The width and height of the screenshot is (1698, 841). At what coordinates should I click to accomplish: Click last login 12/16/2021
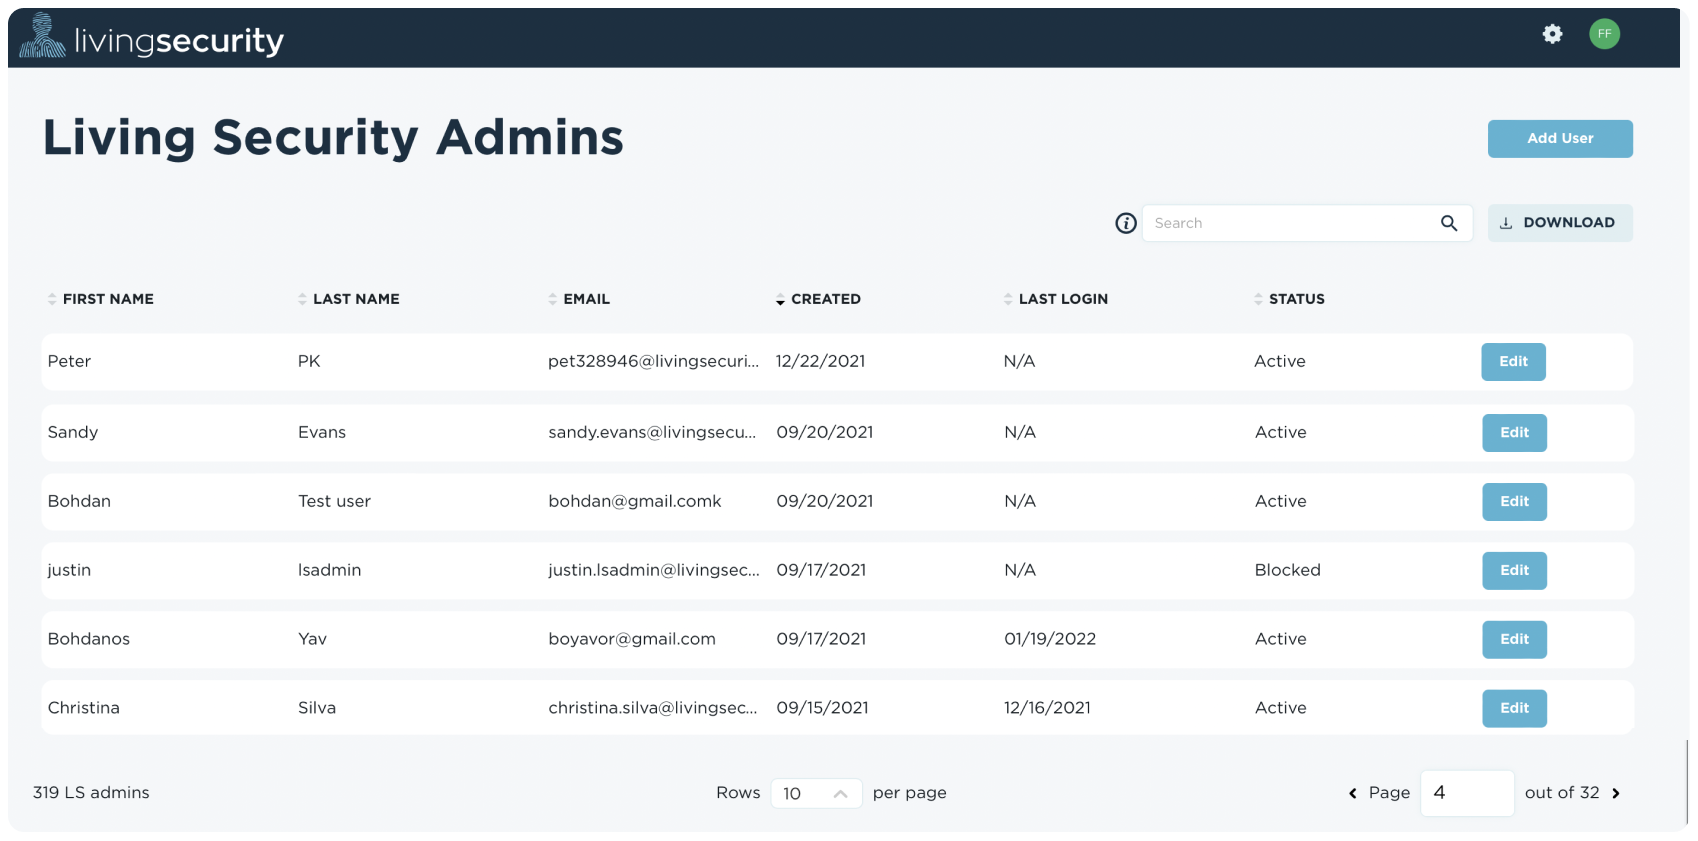coord(1047,709)
